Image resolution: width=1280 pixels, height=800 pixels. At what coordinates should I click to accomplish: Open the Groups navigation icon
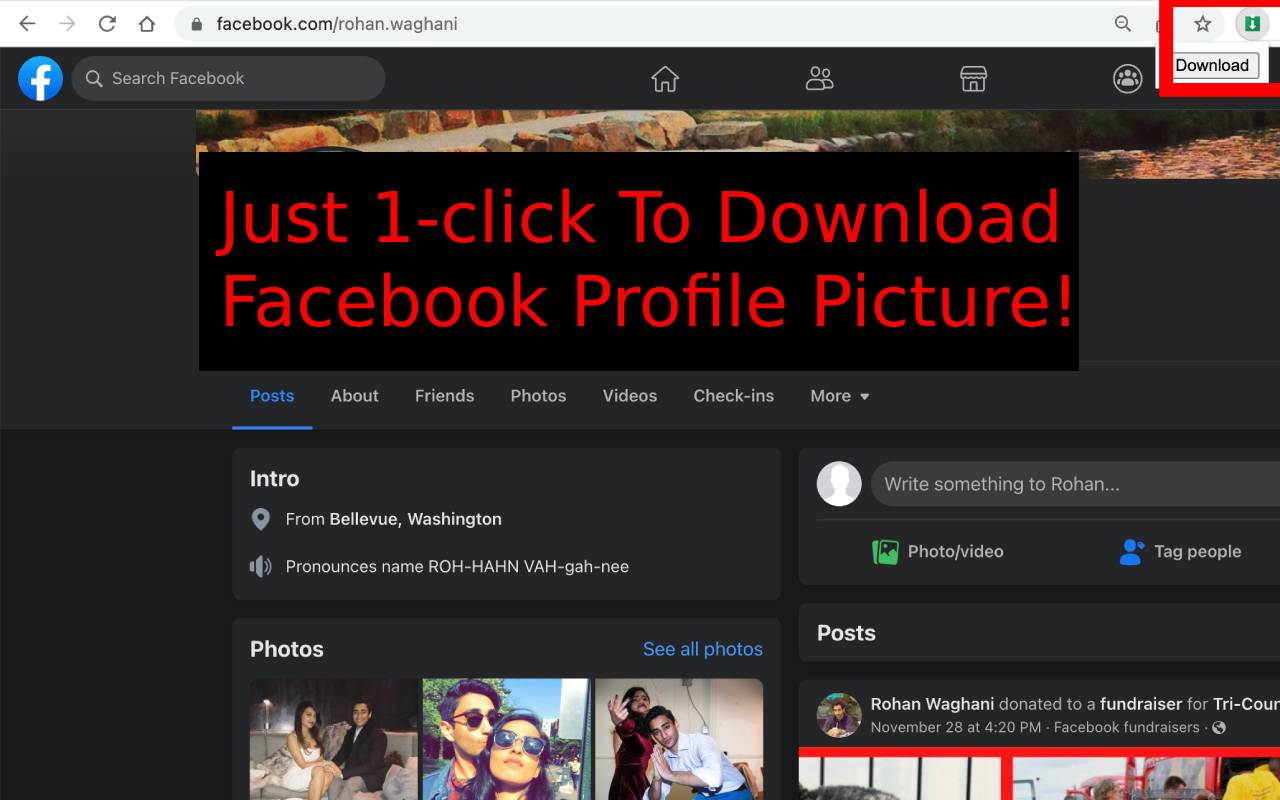click(x=1127, y=77)
